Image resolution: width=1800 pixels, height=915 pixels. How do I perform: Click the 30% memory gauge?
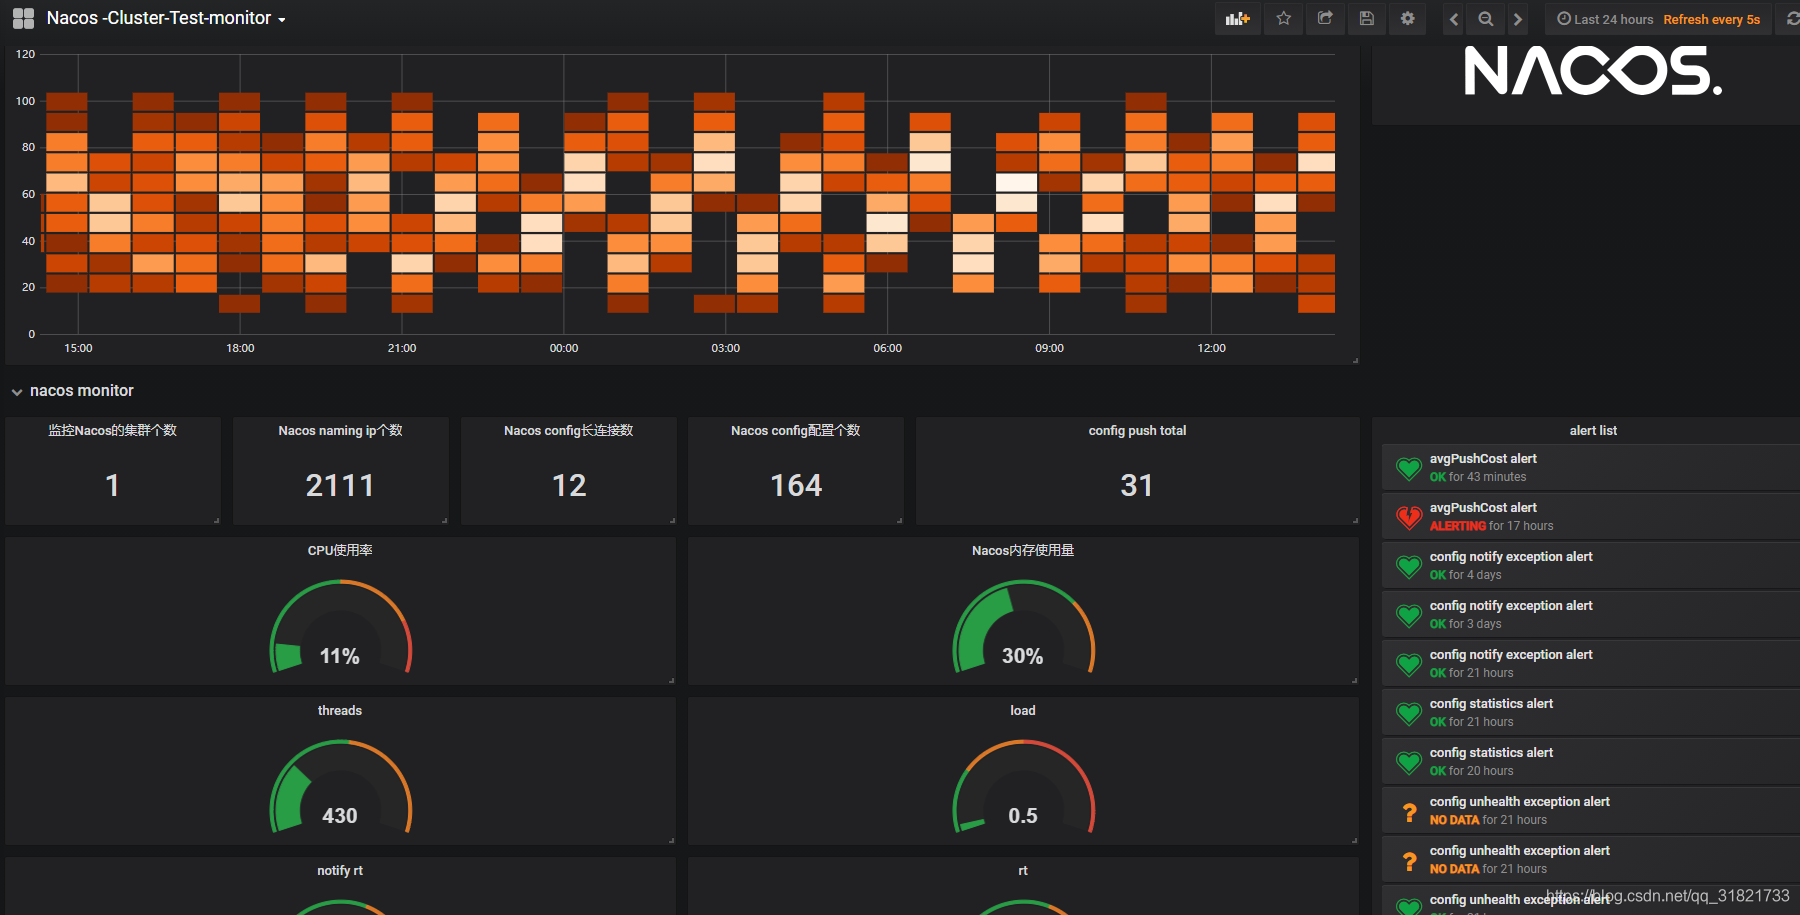pos(1023,627)
